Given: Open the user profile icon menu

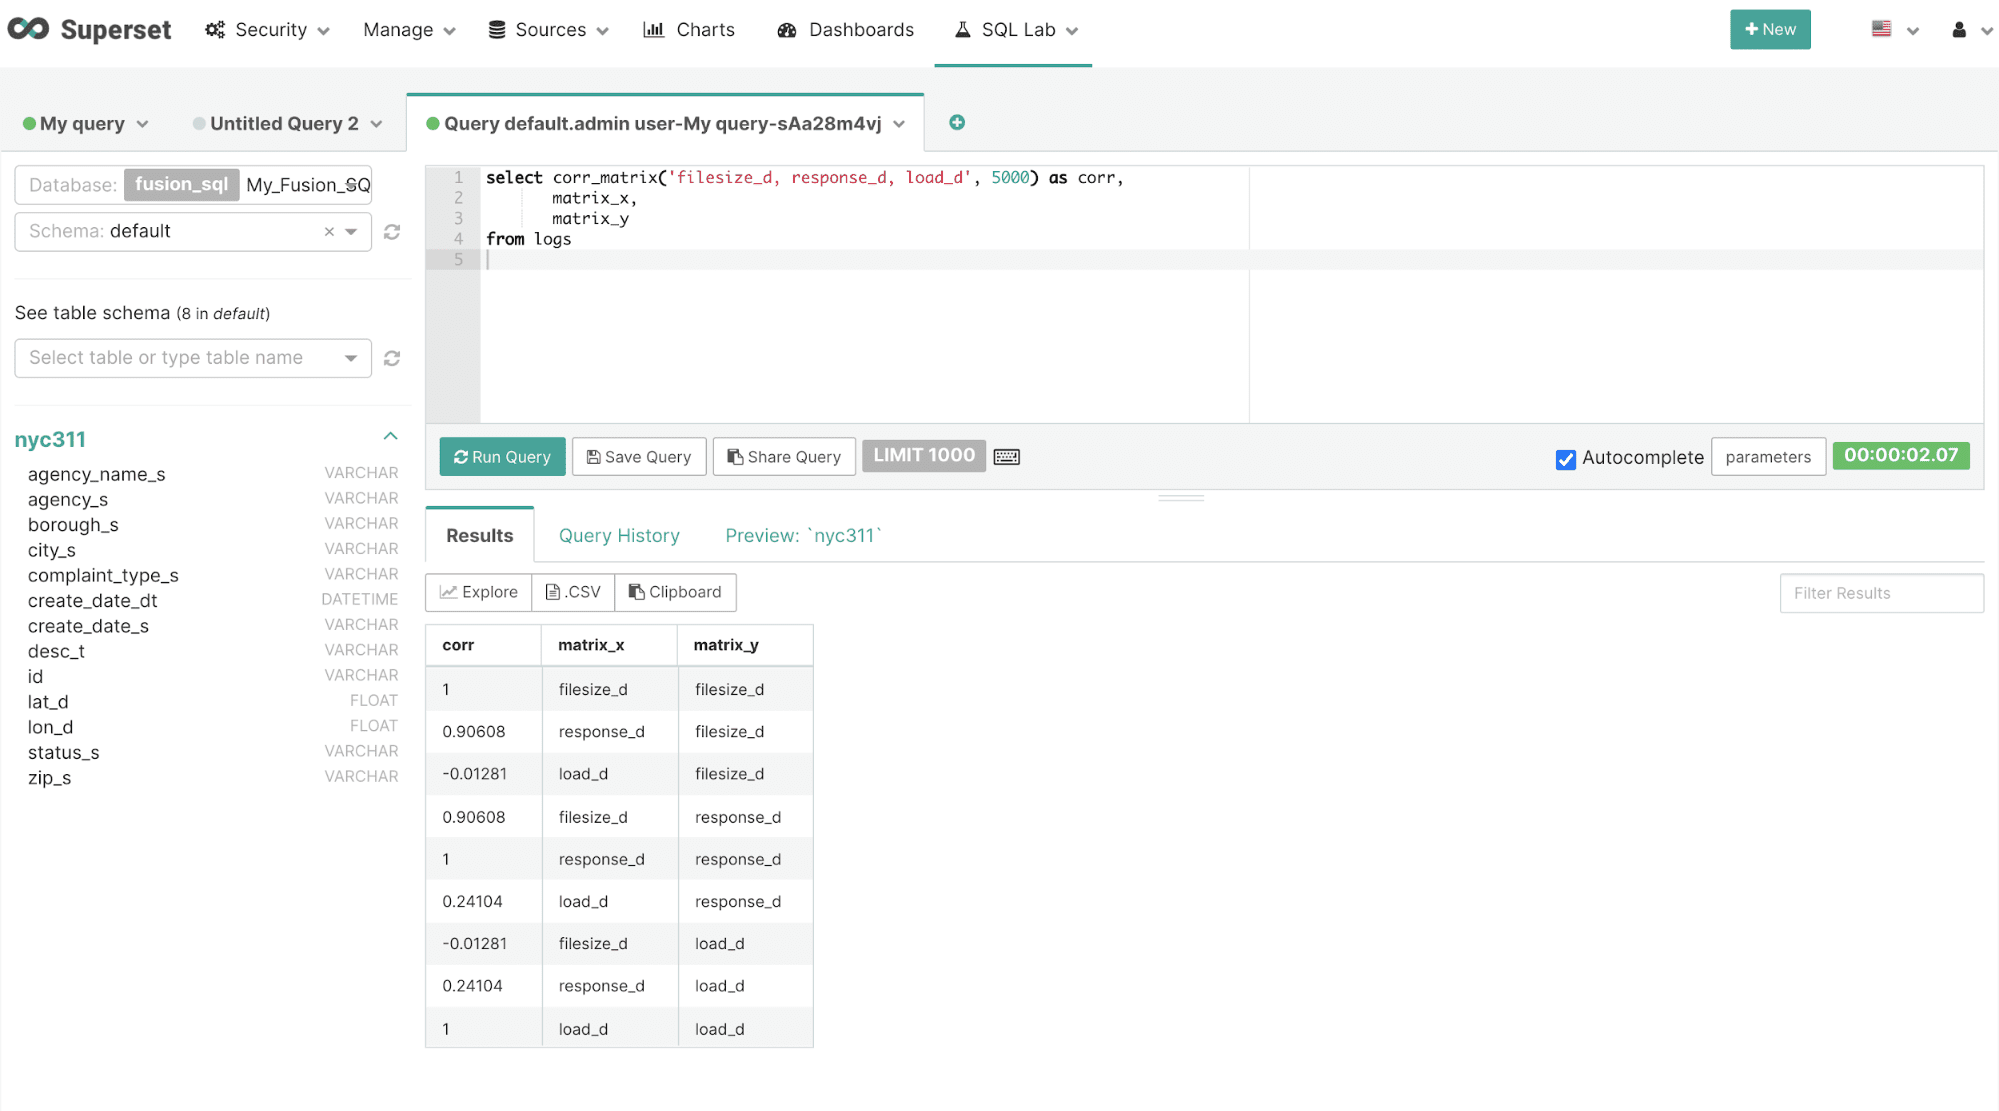Looking at the screenshot, I should (1959, 30).
